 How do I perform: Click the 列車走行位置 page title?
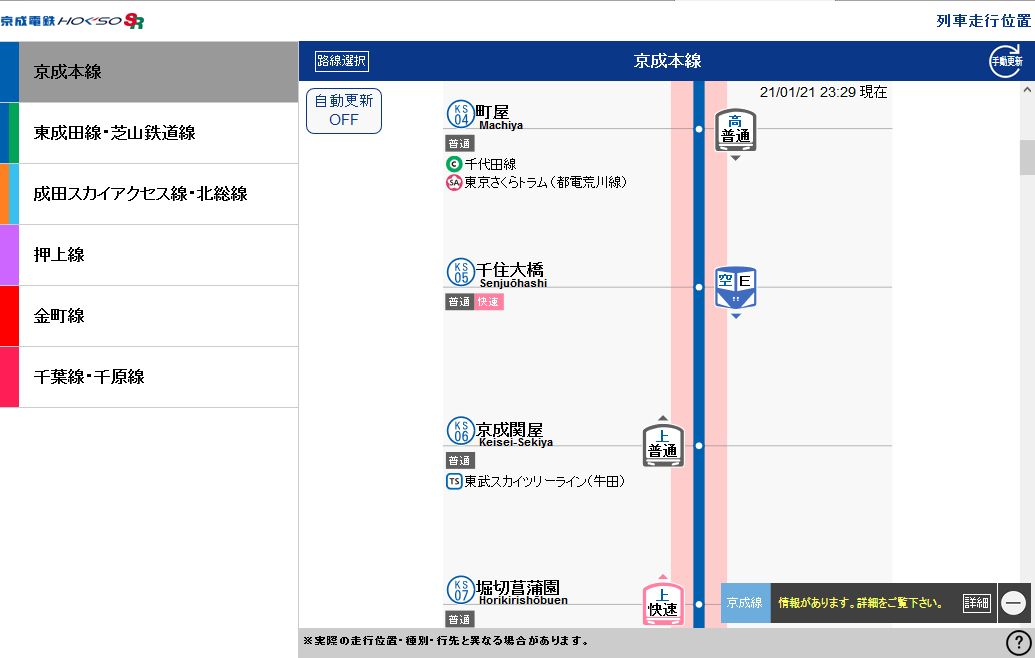(x=984, y=21)
